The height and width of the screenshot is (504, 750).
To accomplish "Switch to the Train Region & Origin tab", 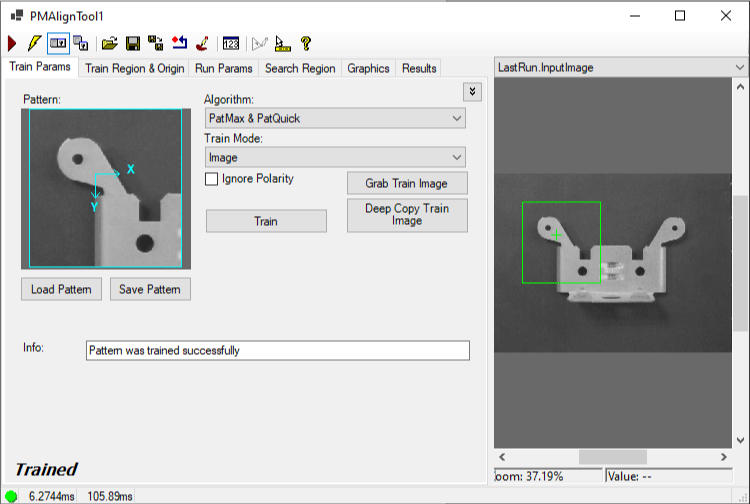I will tap(134, 68).
